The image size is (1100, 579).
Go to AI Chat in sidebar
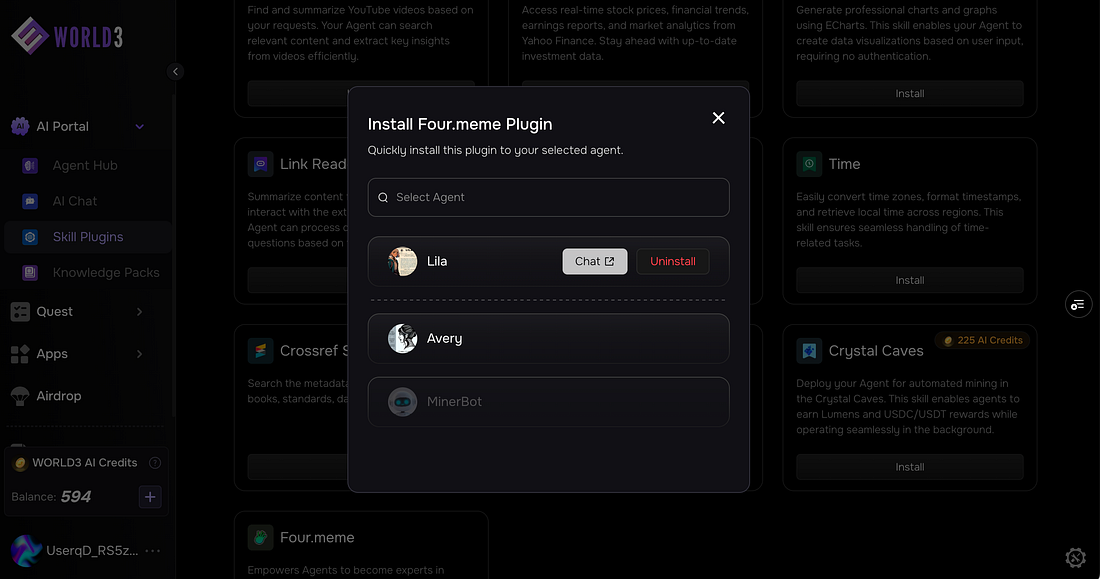coord(74,201)
